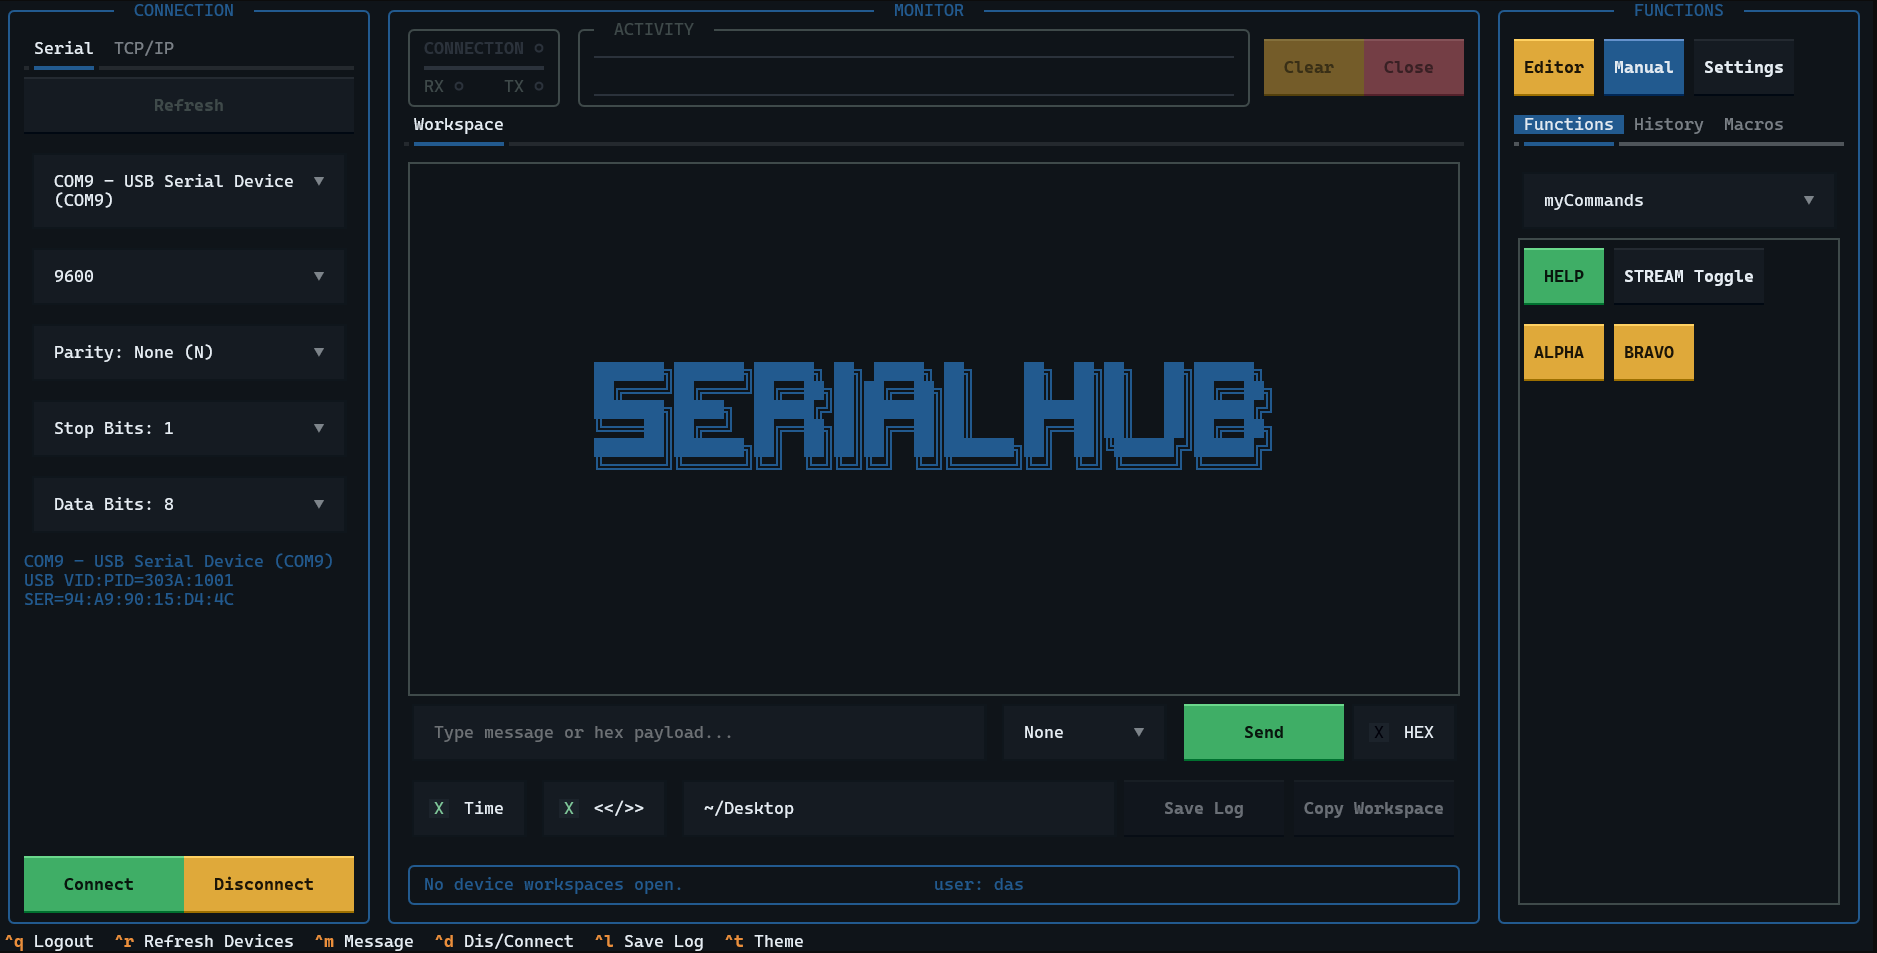Click the ^t Theme footer shortcut
This screenshot has height=953, width=1877.
click(764, 941)
